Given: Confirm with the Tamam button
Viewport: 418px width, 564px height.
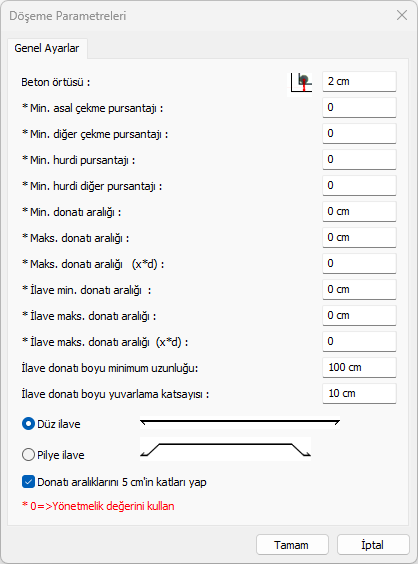Looking at the screenshot, I should [292, 545].
